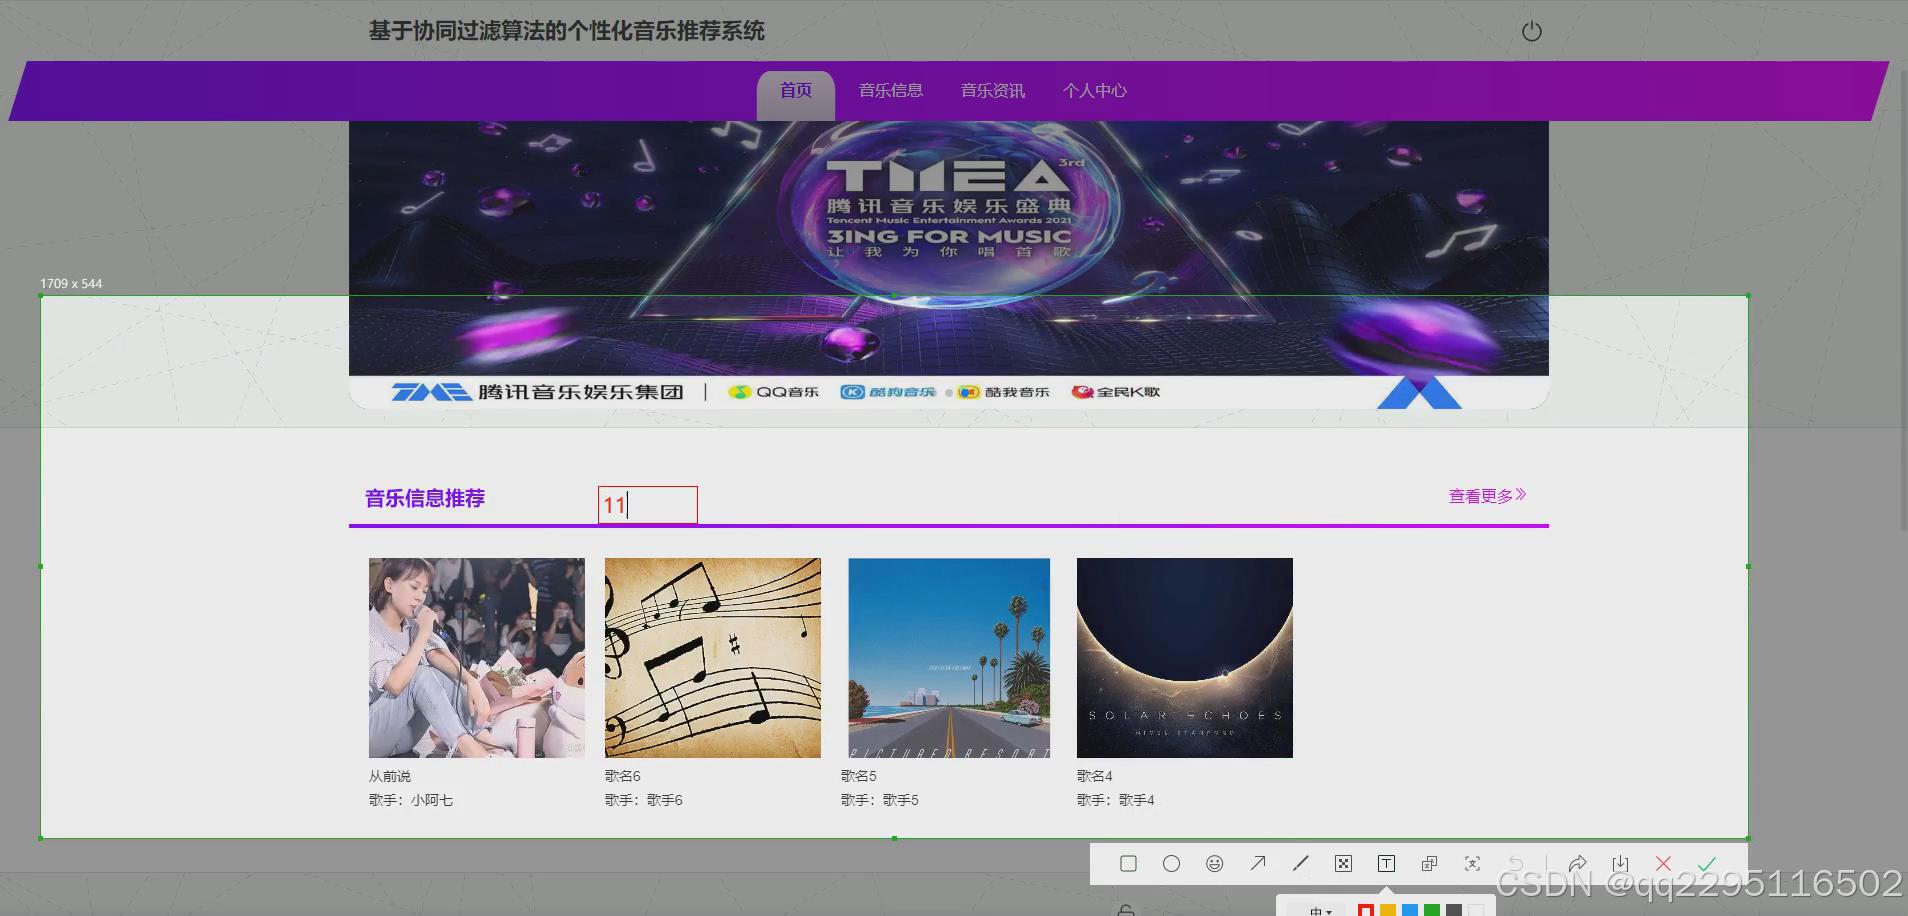1908x916 pixels.
Task: Click the 音乐信息推荐 section heading
Action: 425,498
